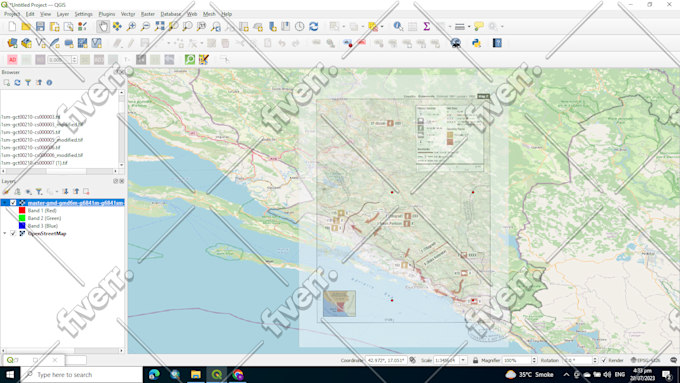Click the Georeferencer green magnifier plugin icon
Screen dimensions: 680x383
(x=190, y=59)
